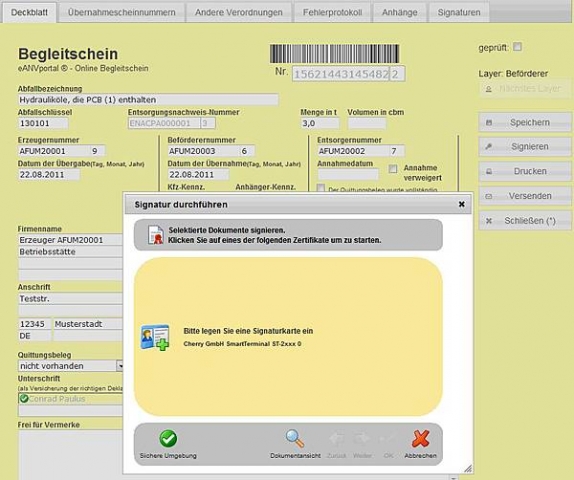Toggle the Quittungsbeleg vollständig checkbox
Screen dimensions: 574x480
[321, 188]
